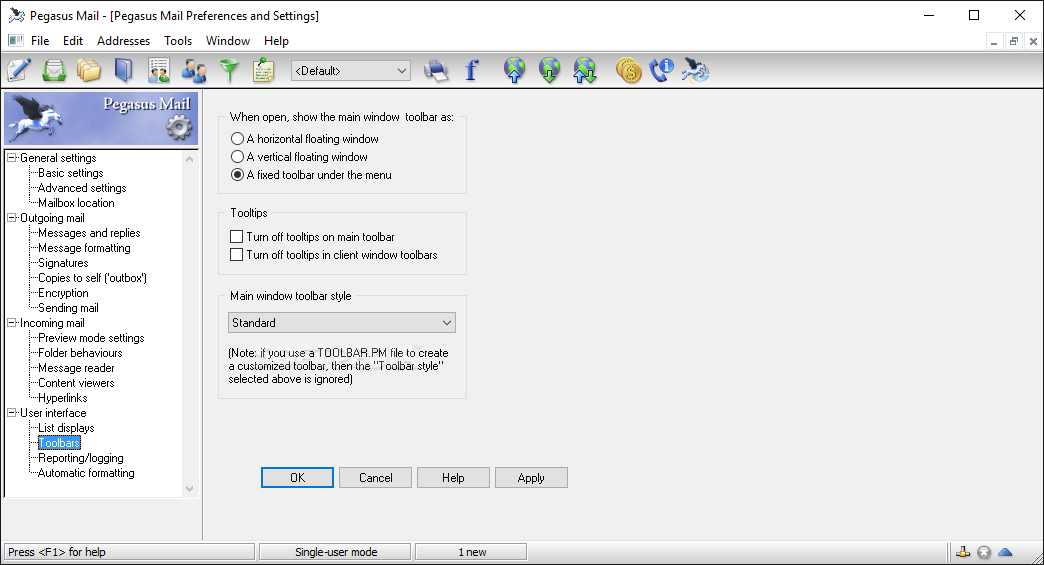The width and height of the screenshot is (1044, 565).
Task: Open Sending mail settings
Action: pyautogui.click(x=68, y=308)
